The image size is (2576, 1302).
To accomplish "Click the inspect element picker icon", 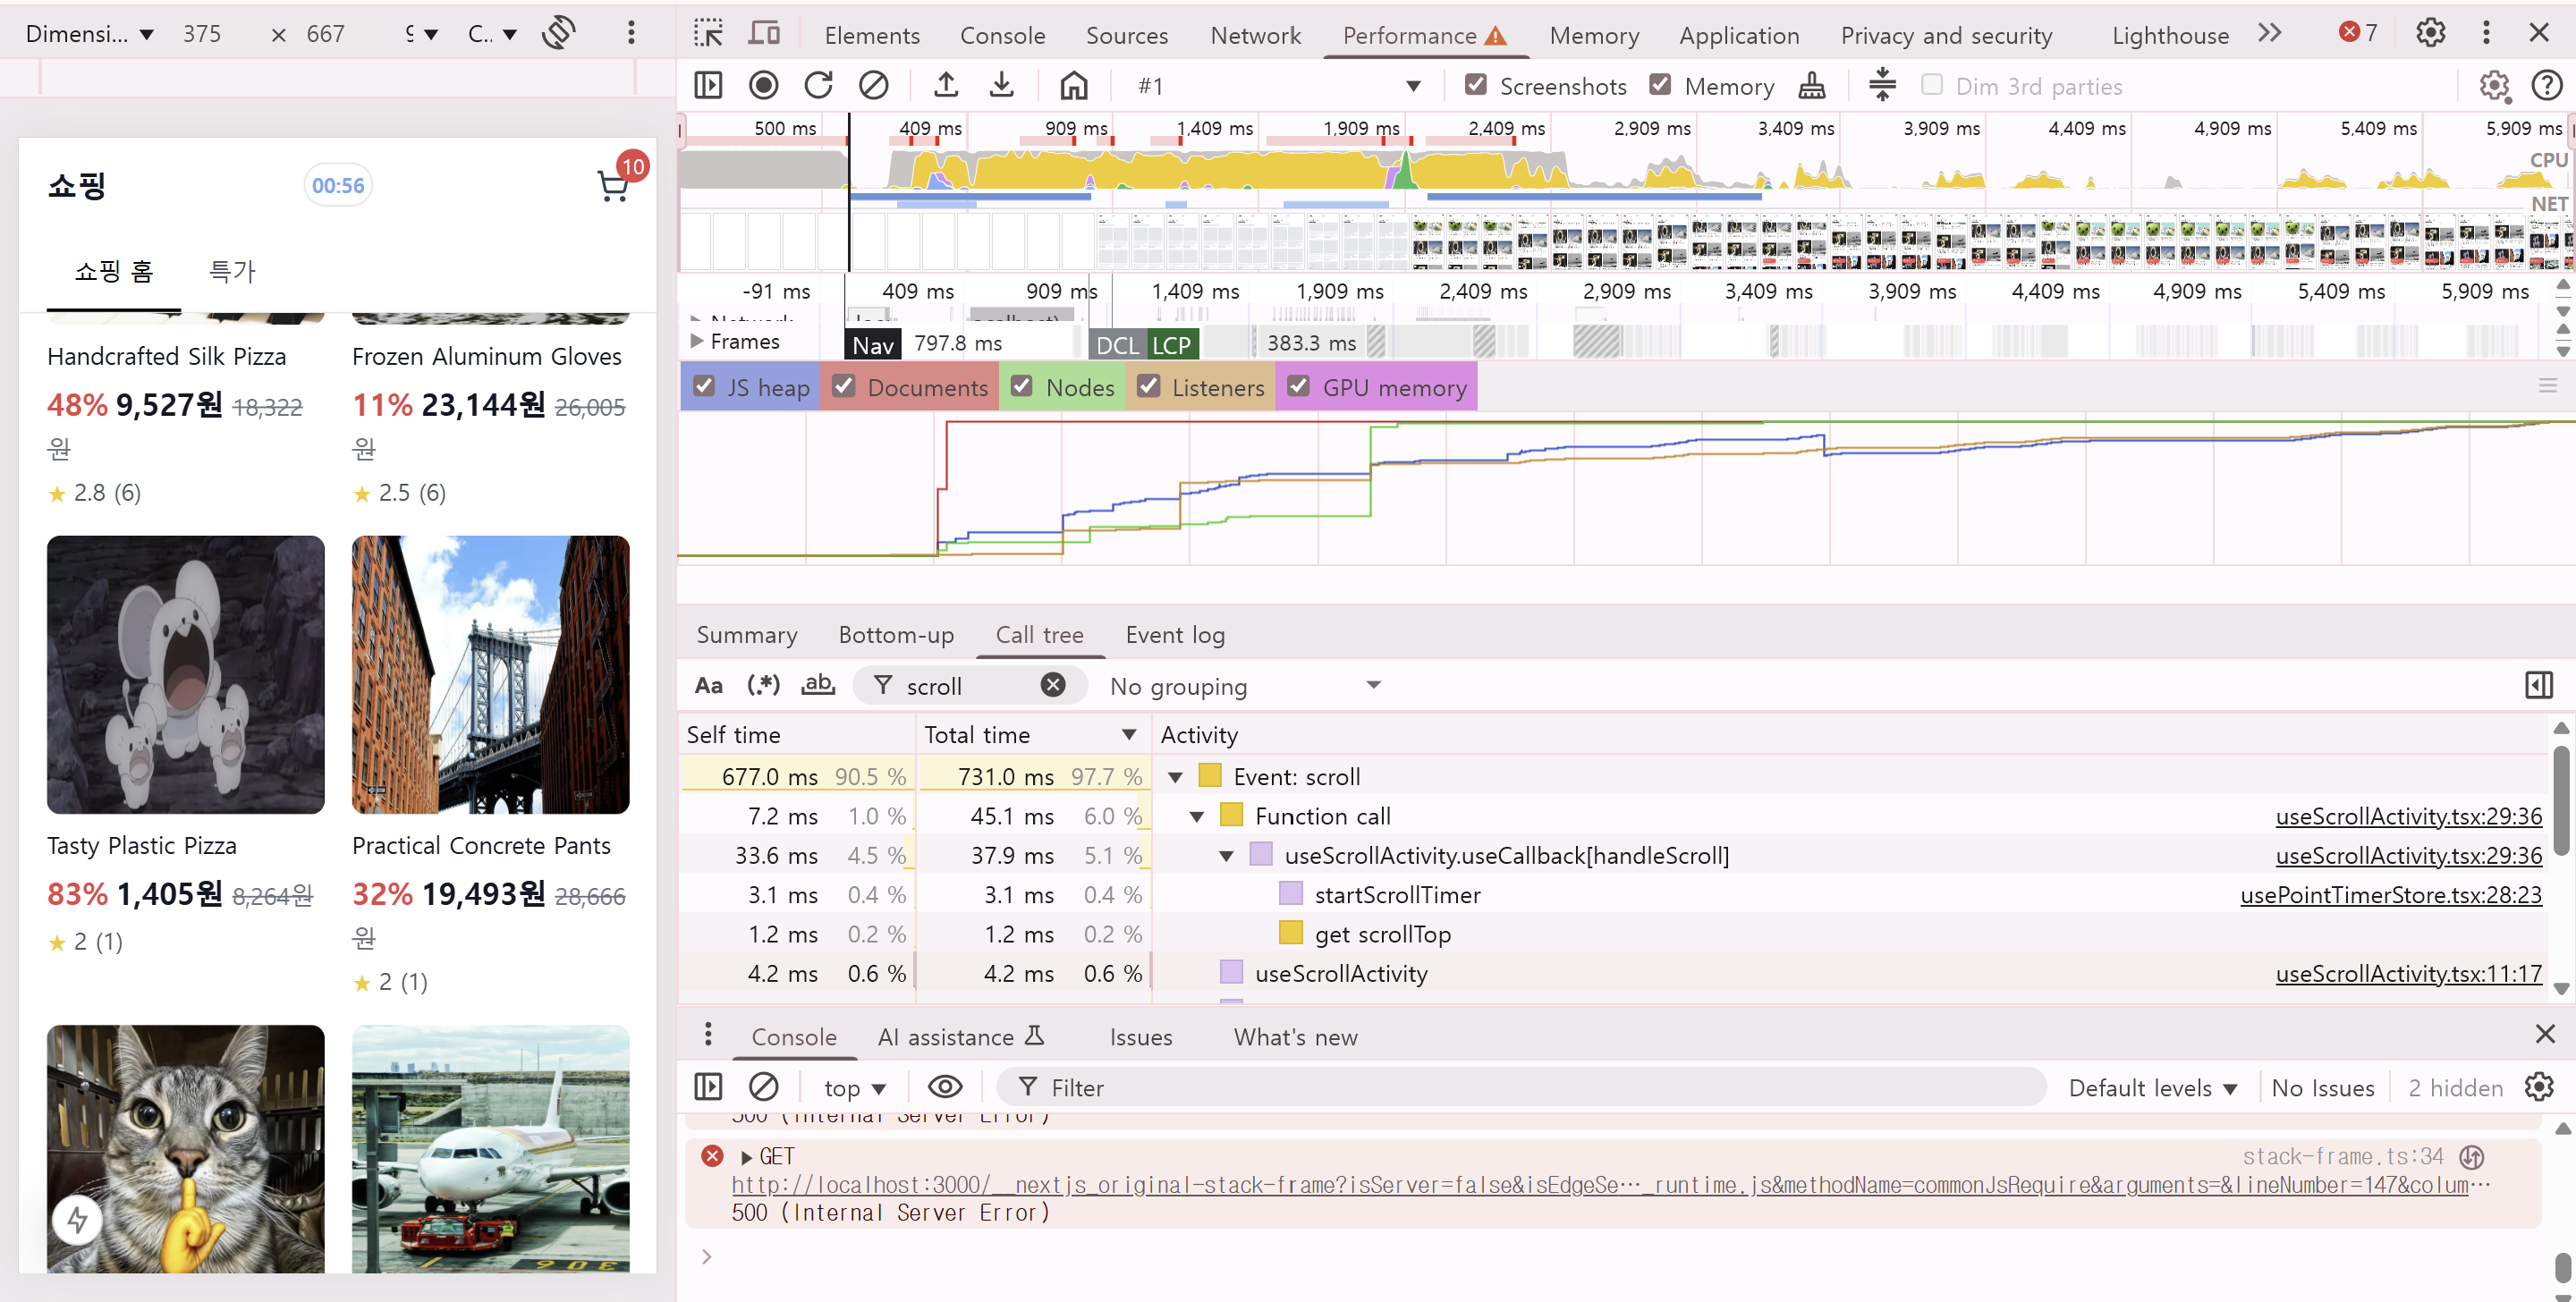I will click(708, 34).
